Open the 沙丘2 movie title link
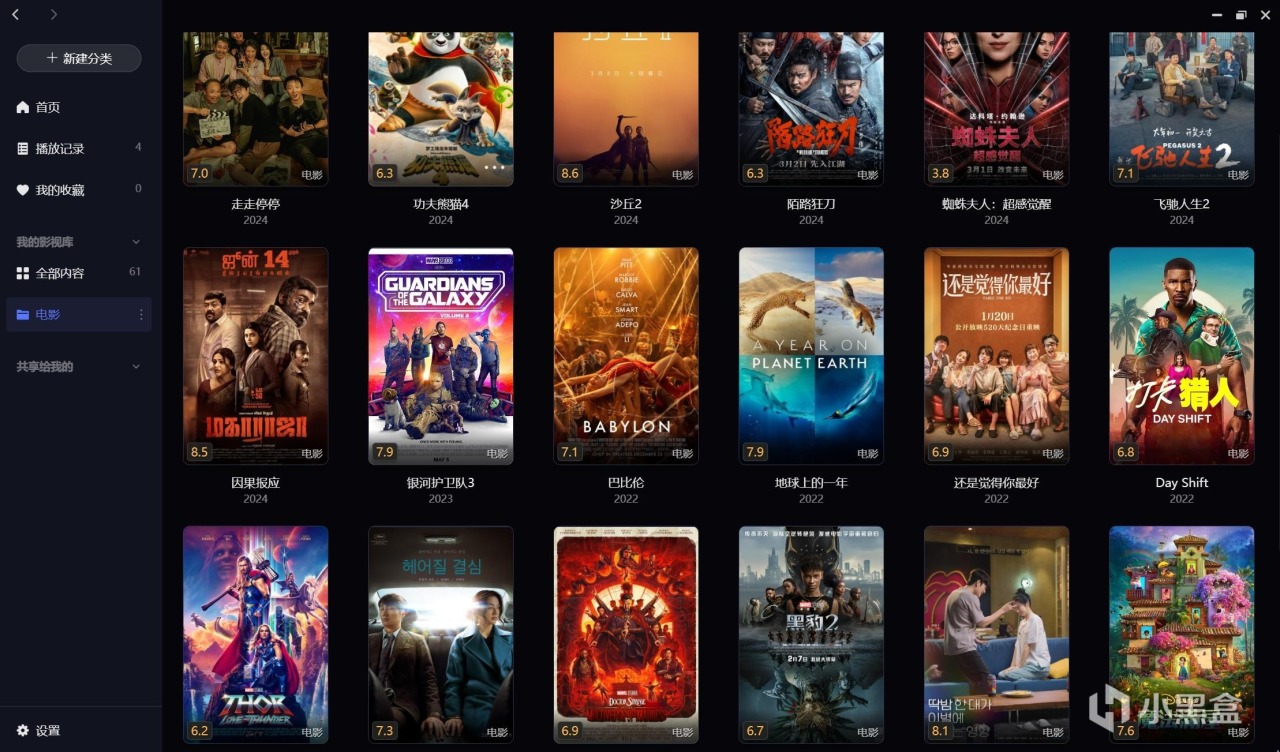The image size is (1280, 752). click(x=626, y=204)
